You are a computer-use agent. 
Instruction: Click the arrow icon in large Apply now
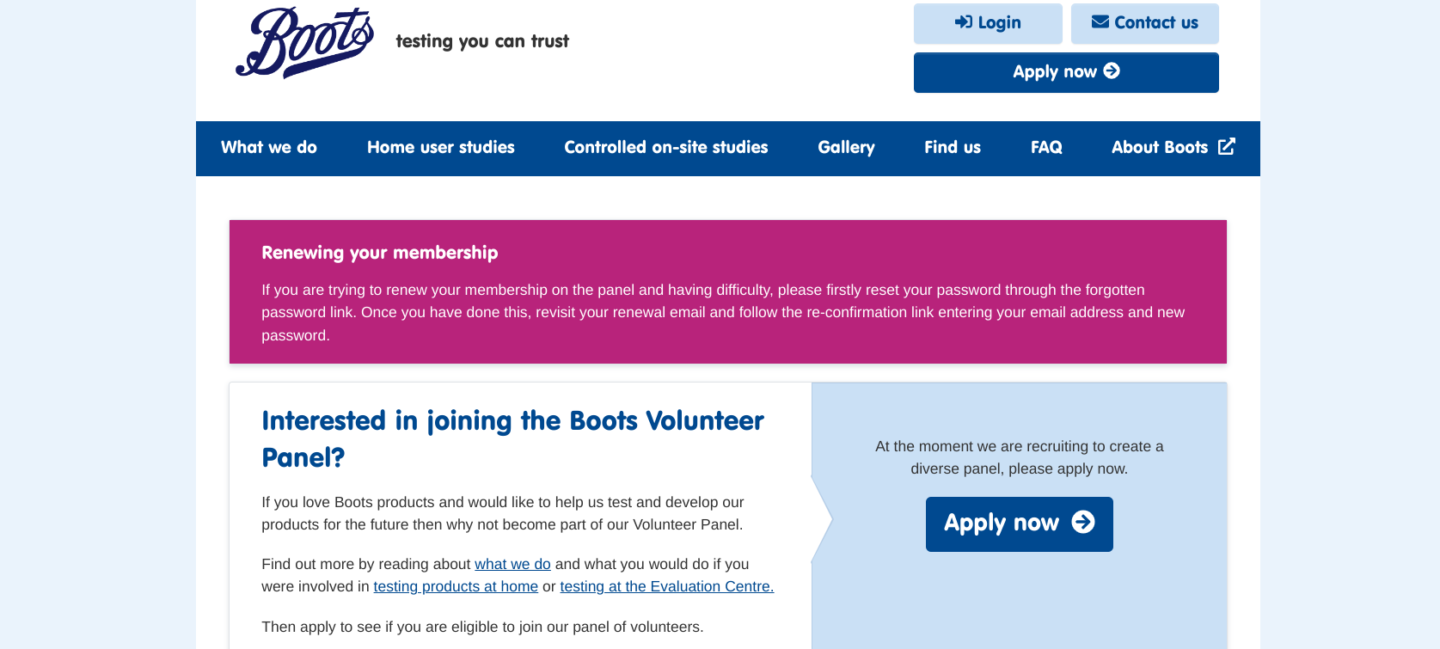coord(1083,522)
